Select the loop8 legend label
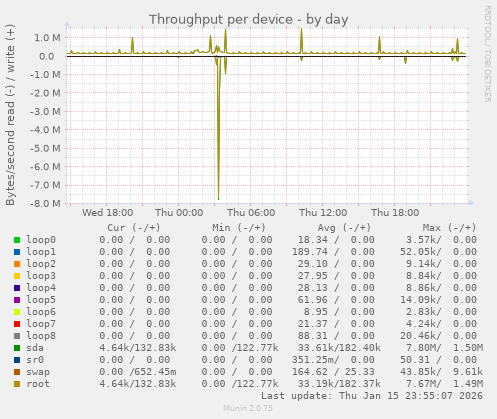The height and width of the screenshot is (419, 497). coord(41,336)
